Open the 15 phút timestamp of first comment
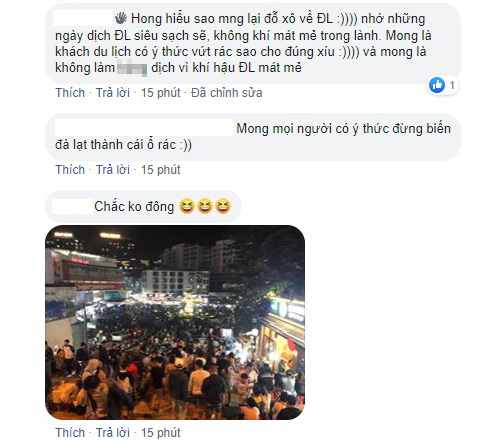The height and width of the screenshot is (442, 488). pos(160,93)
